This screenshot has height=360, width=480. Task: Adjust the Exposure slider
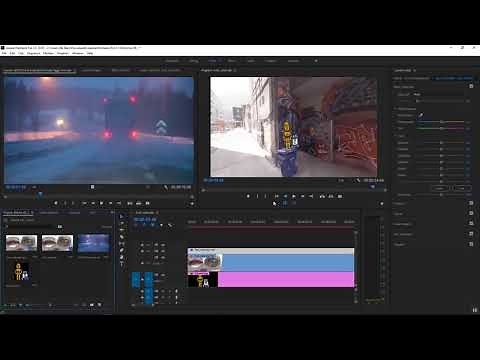point(441,143)
